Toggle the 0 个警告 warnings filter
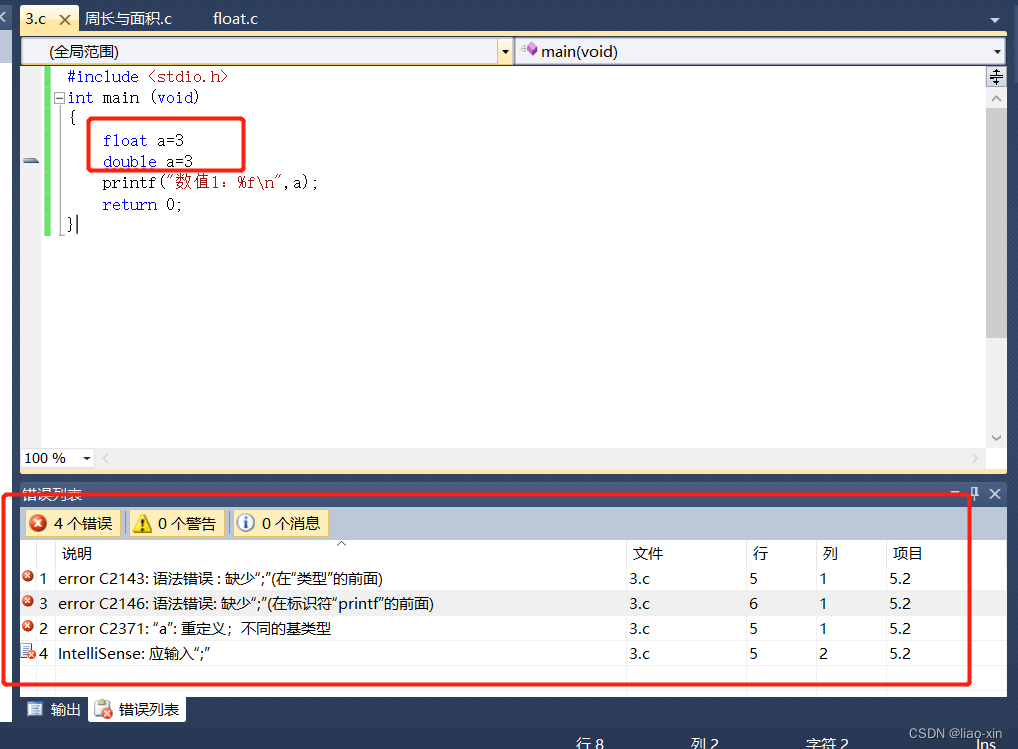 176,523
